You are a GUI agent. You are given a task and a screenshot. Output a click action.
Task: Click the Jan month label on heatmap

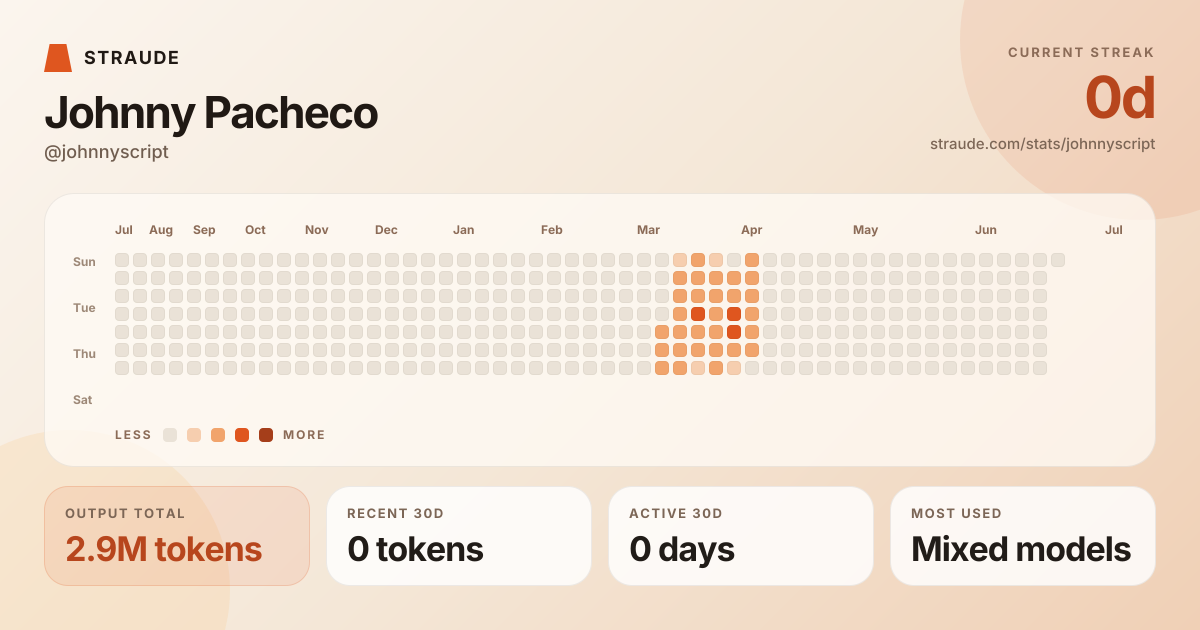point(463,230)
